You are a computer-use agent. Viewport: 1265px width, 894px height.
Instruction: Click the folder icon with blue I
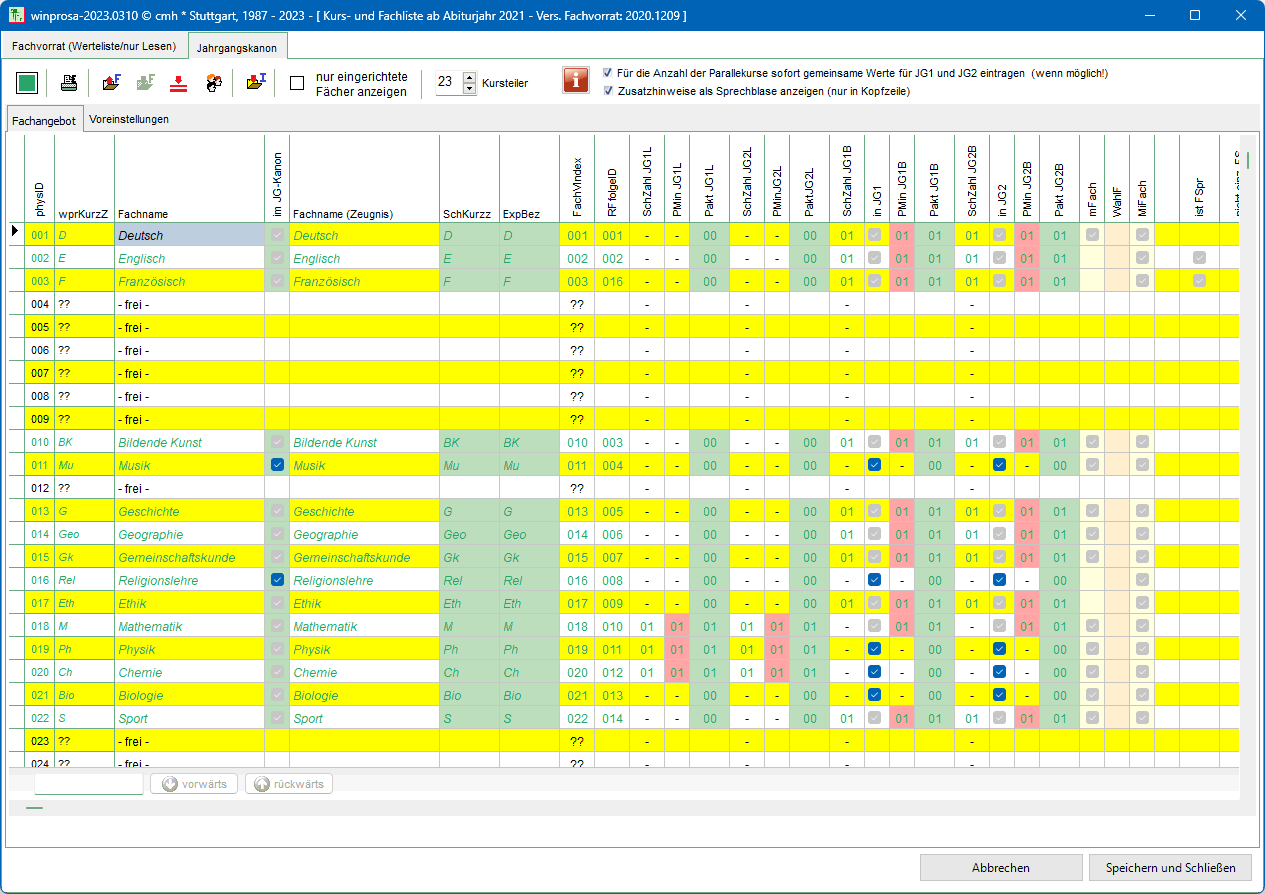tap(256, 83)
